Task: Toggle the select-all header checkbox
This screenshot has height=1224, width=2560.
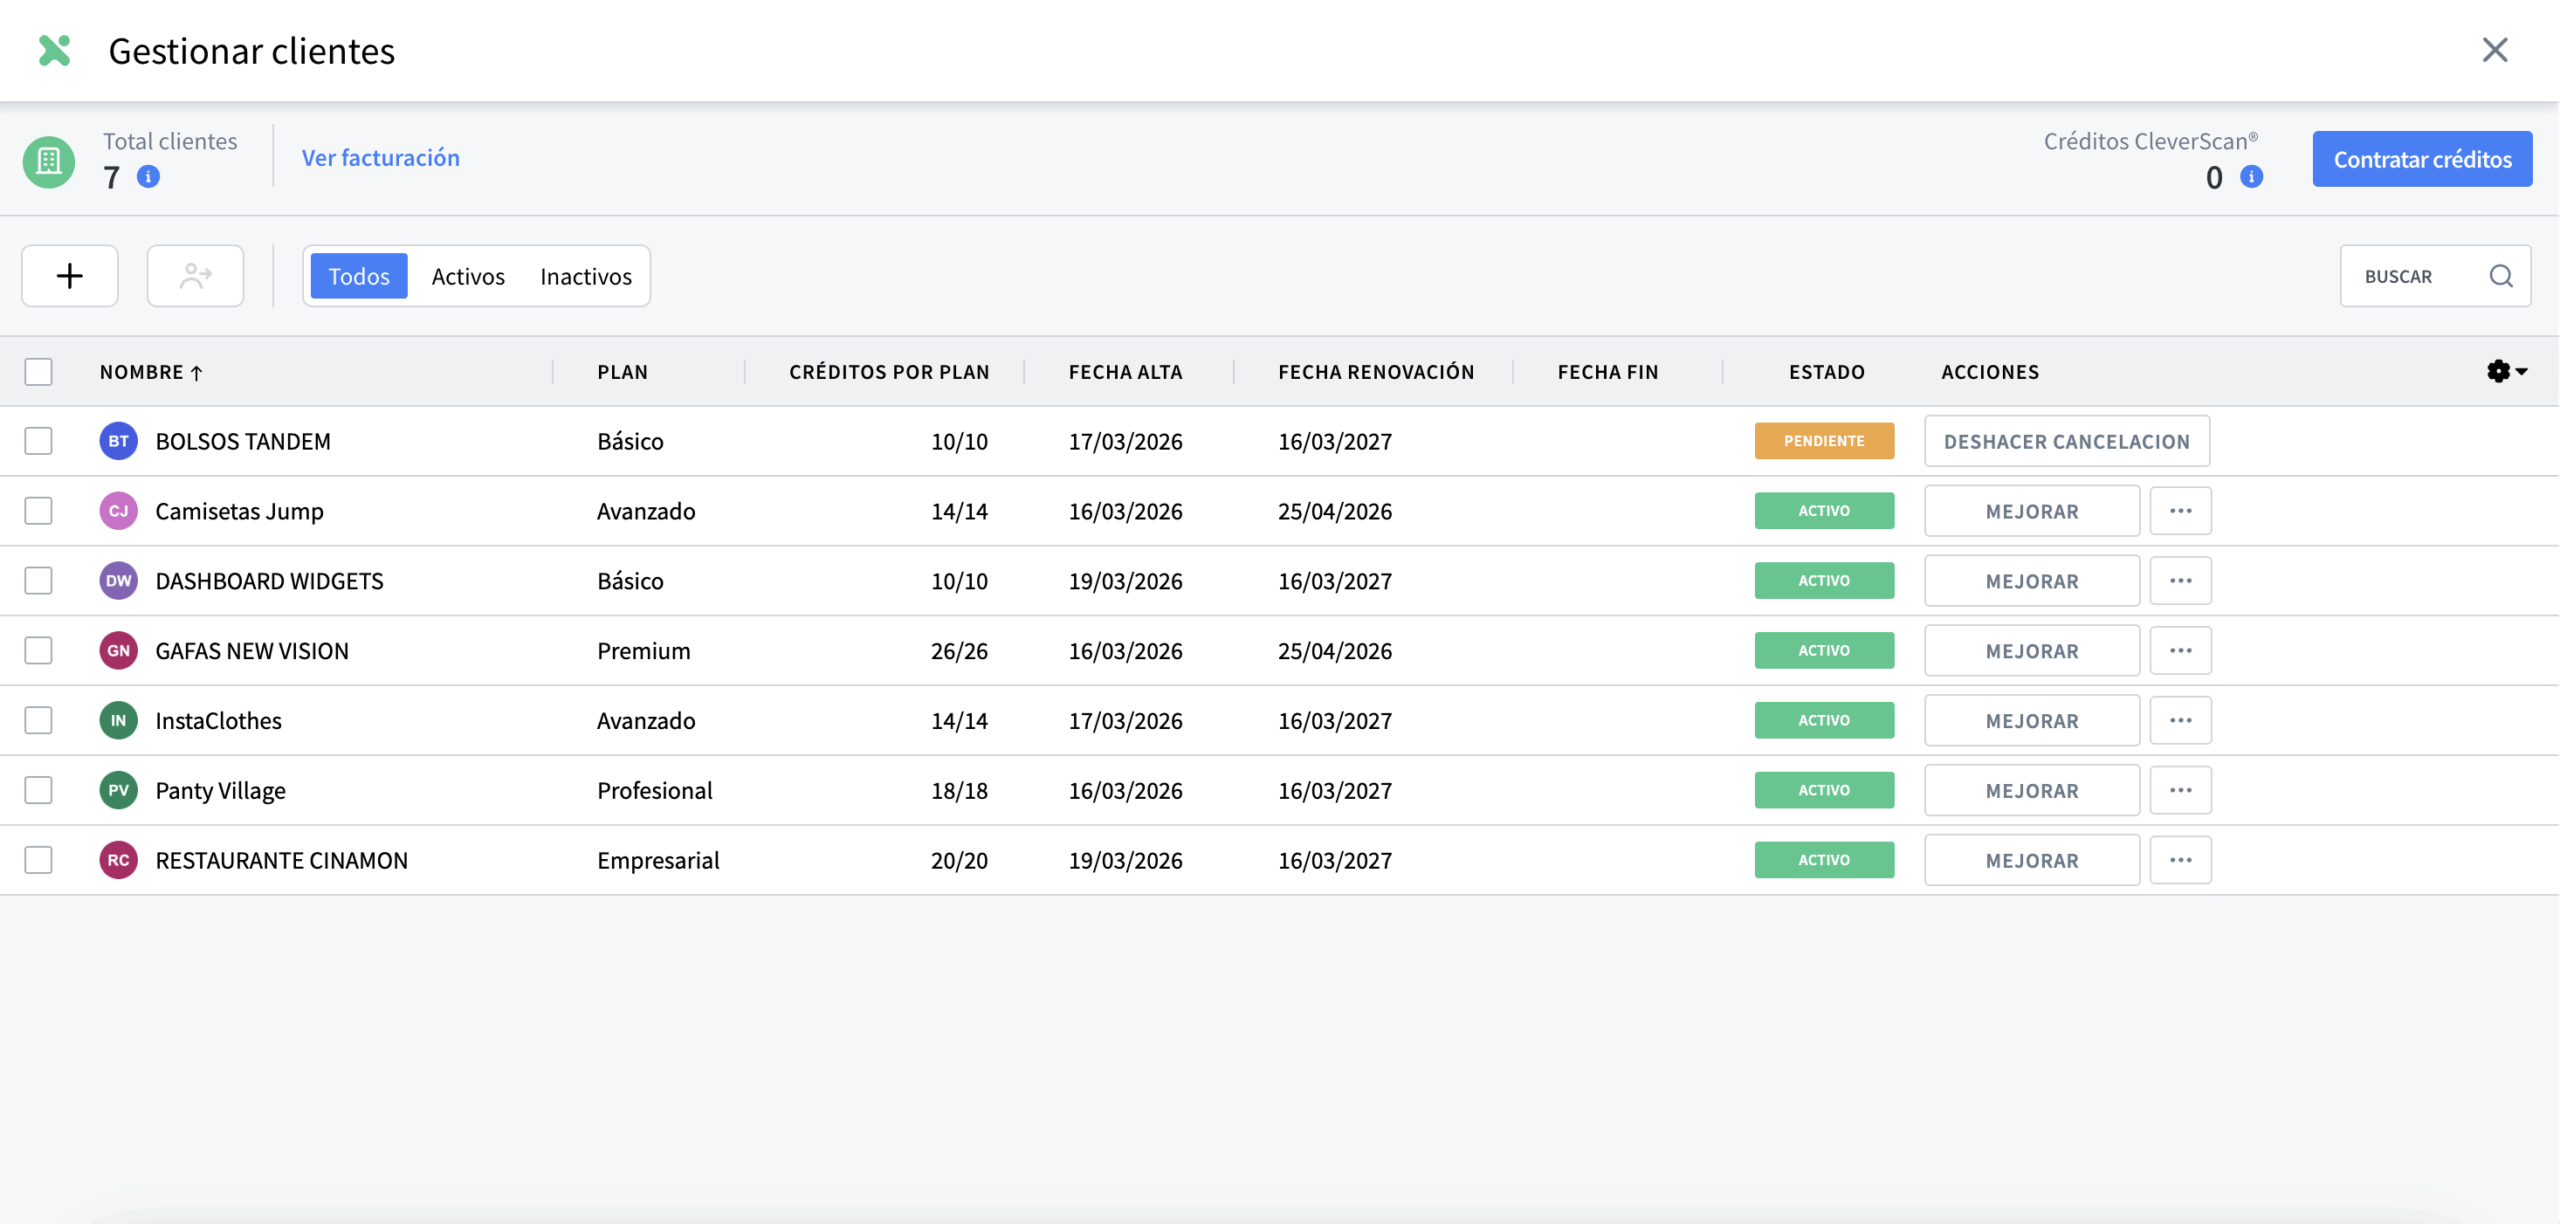Action: (x=38, y=372)
